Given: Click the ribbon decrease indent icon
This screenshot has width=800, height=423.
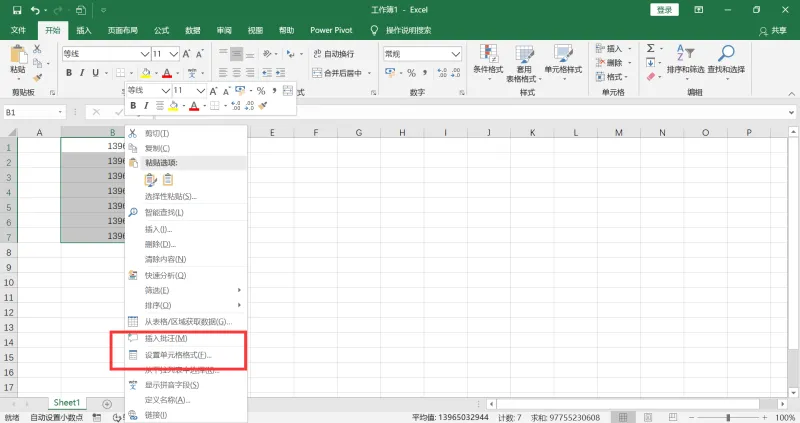Looking at the screenshot, I should (267, 73).
